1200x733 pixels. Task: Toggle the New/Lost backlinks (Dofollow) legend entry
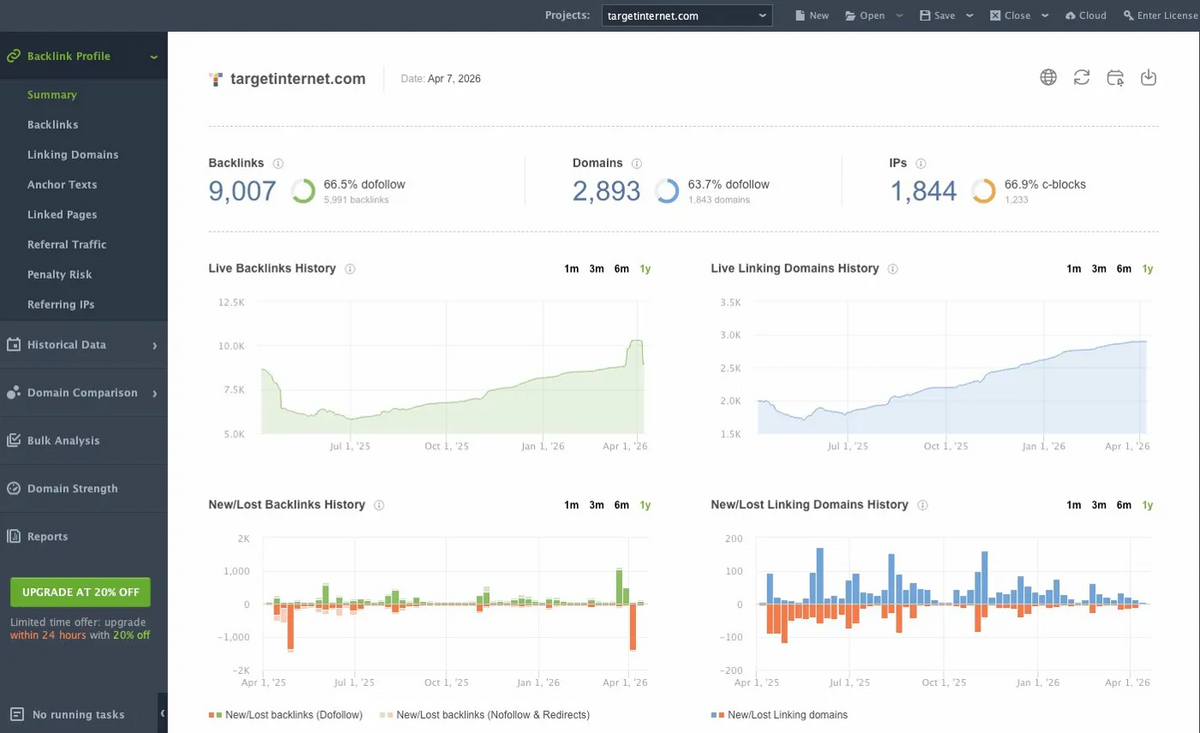click(286, 715)
